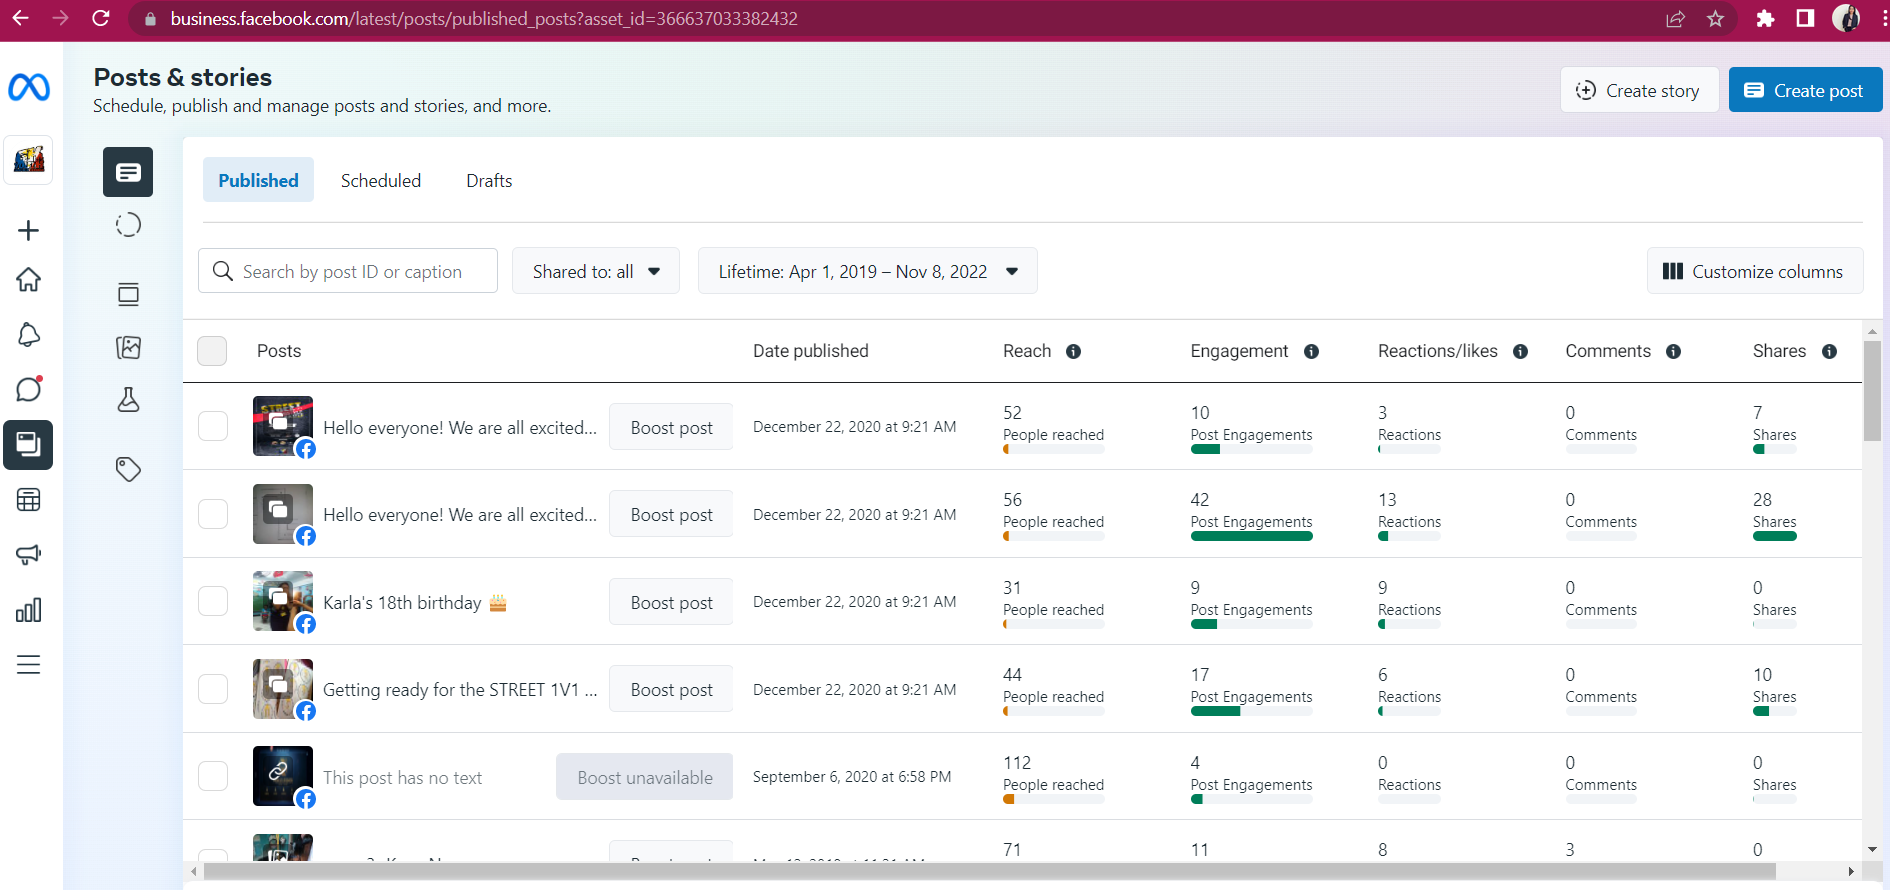Open Notifications bell icon
The width and height of the screenshot is (1890, 890).
coord(28,335)
